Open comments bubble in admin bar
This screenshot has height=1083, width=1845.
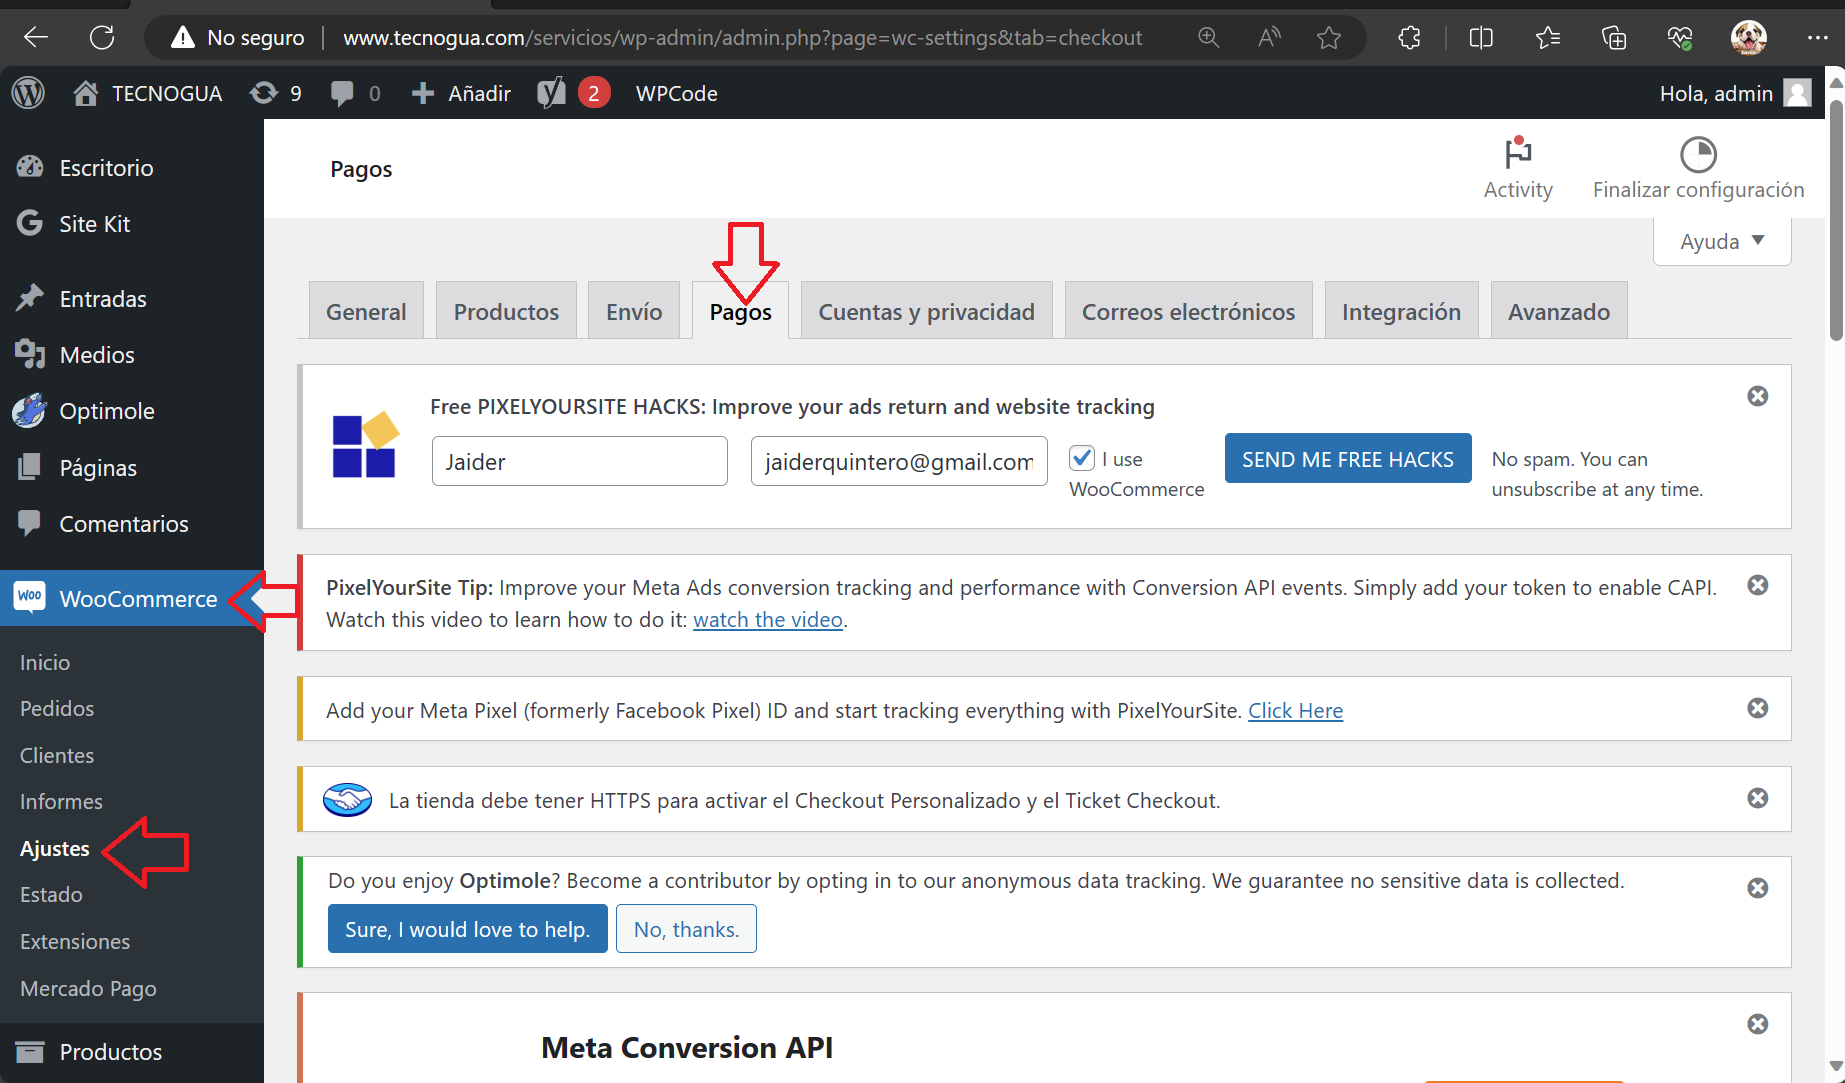(x=355, y=93)
